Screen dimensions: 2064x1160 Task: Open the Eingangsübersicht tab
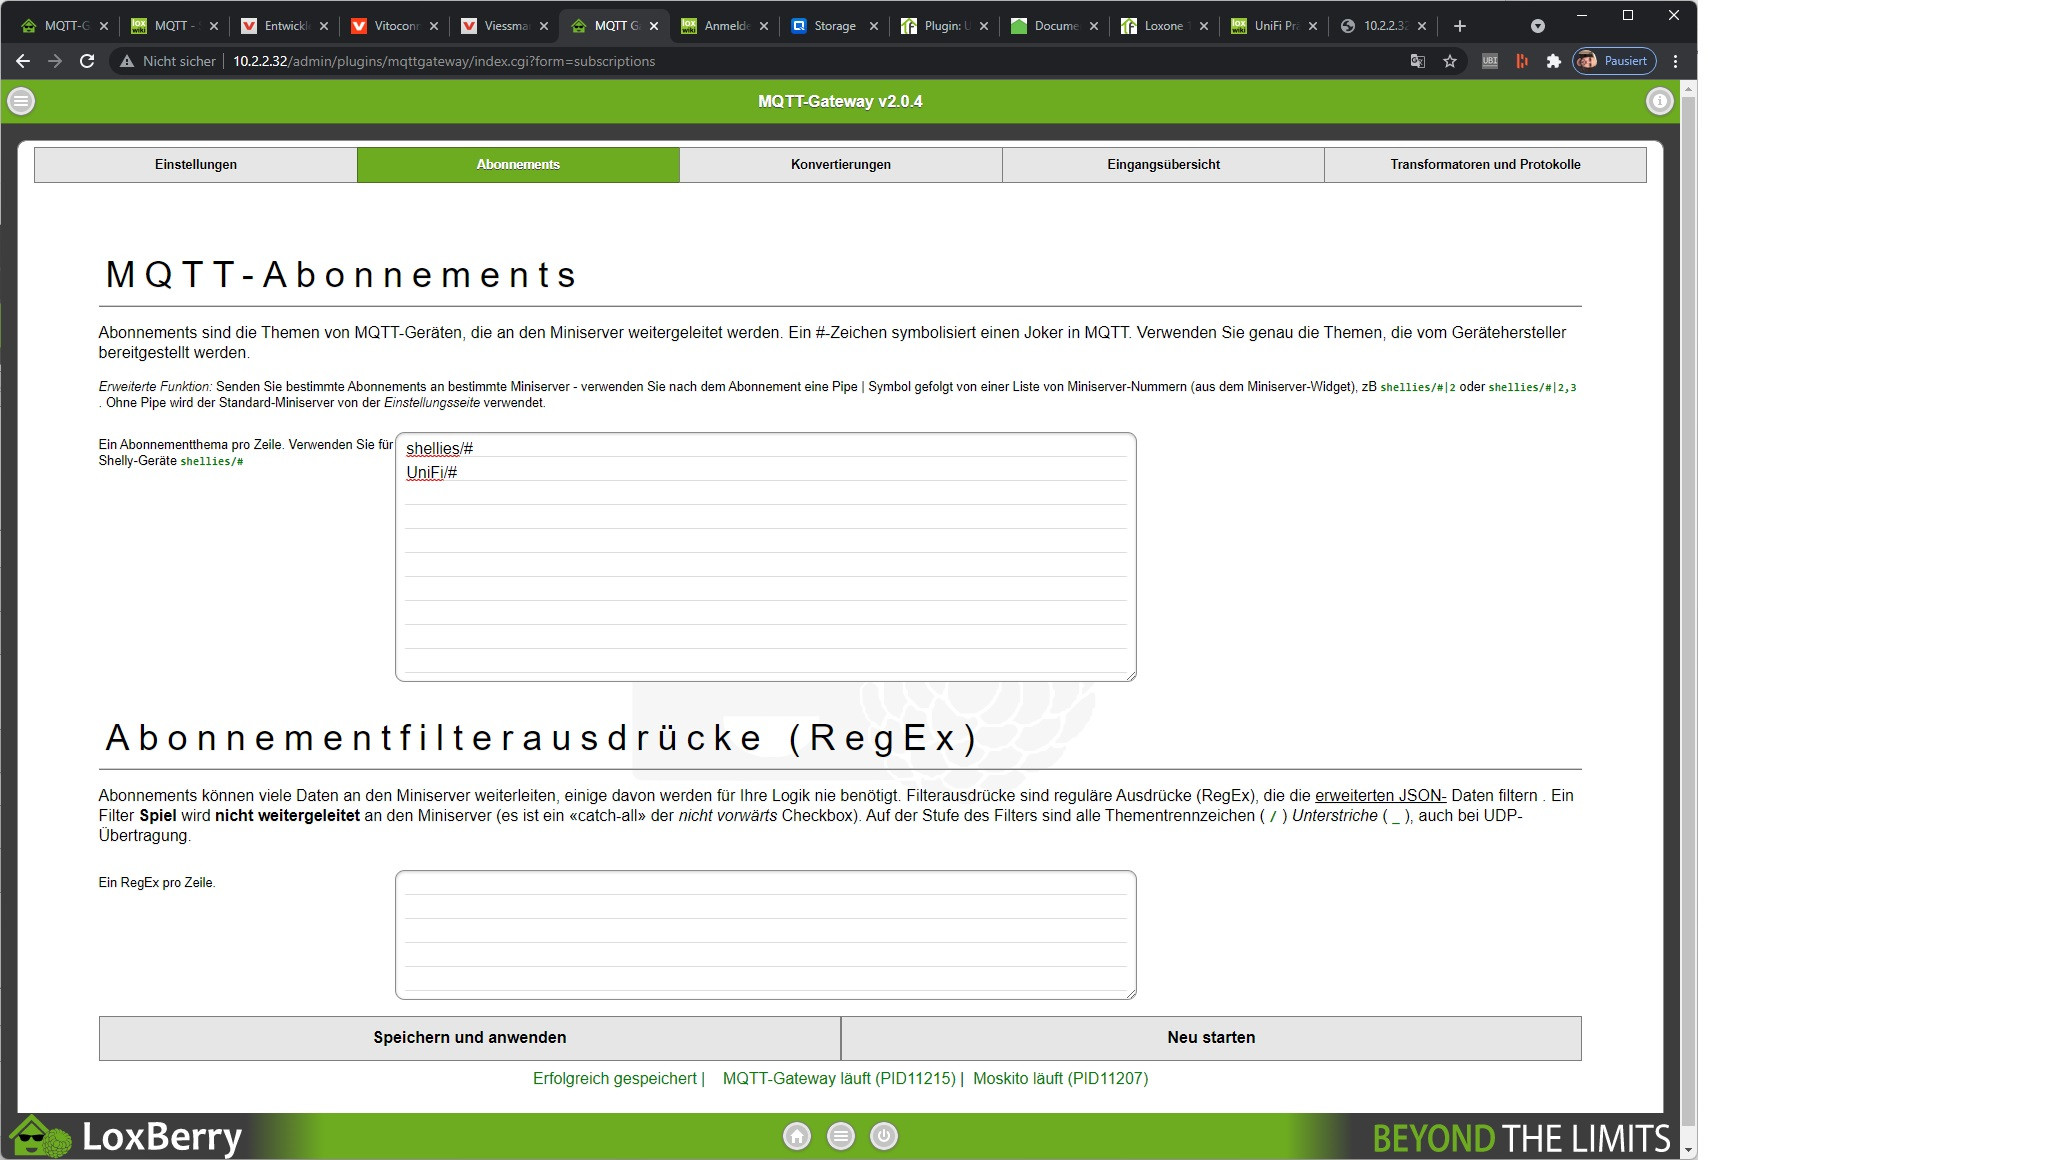tap(1163, 164)
